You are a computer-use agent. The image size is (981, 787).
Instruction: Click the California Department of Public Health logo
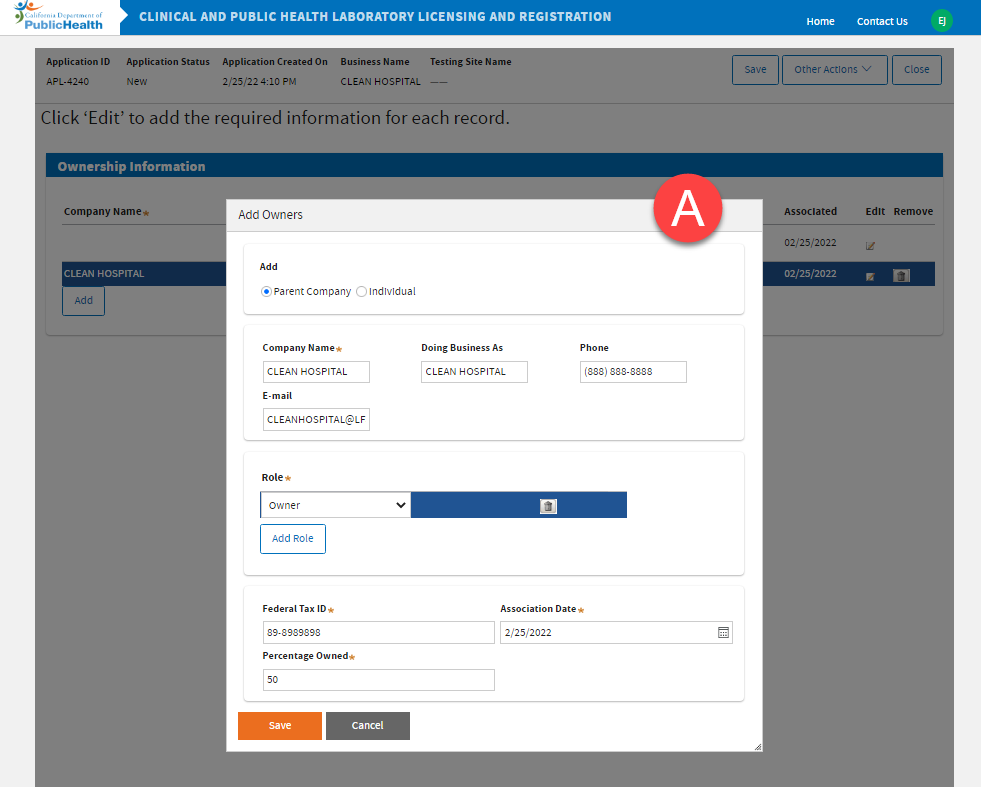point(59,16)
